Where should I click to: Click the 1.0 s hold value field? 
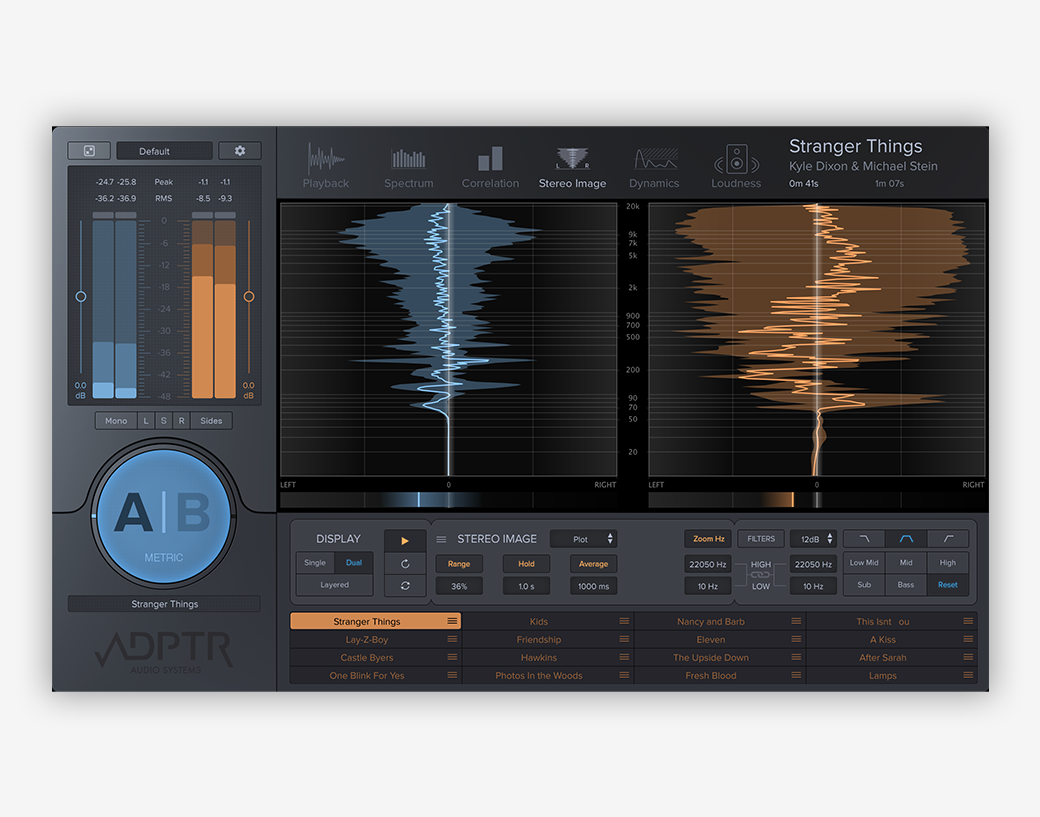click(x=526, y=586)
